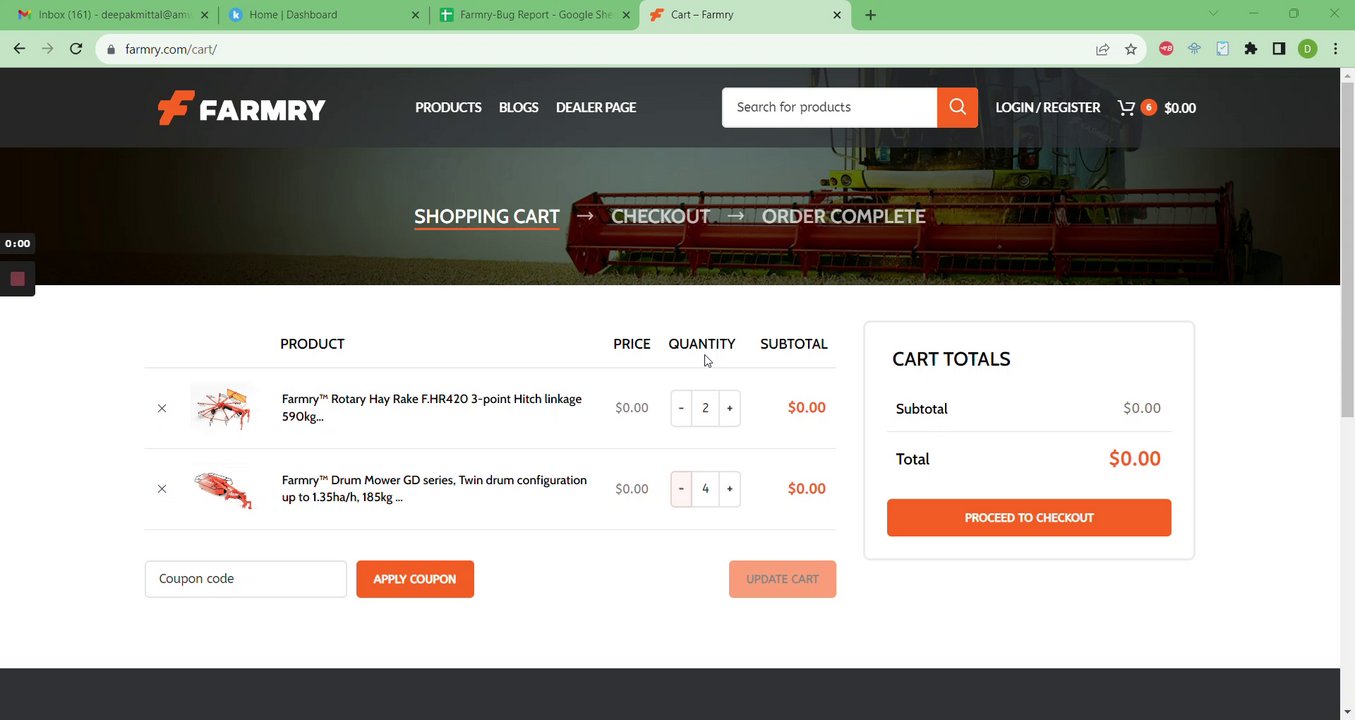Click the Rotary Hay Rake quantity field
Viewport: 1355px width, 720px height.
click(x=705, y=408)
